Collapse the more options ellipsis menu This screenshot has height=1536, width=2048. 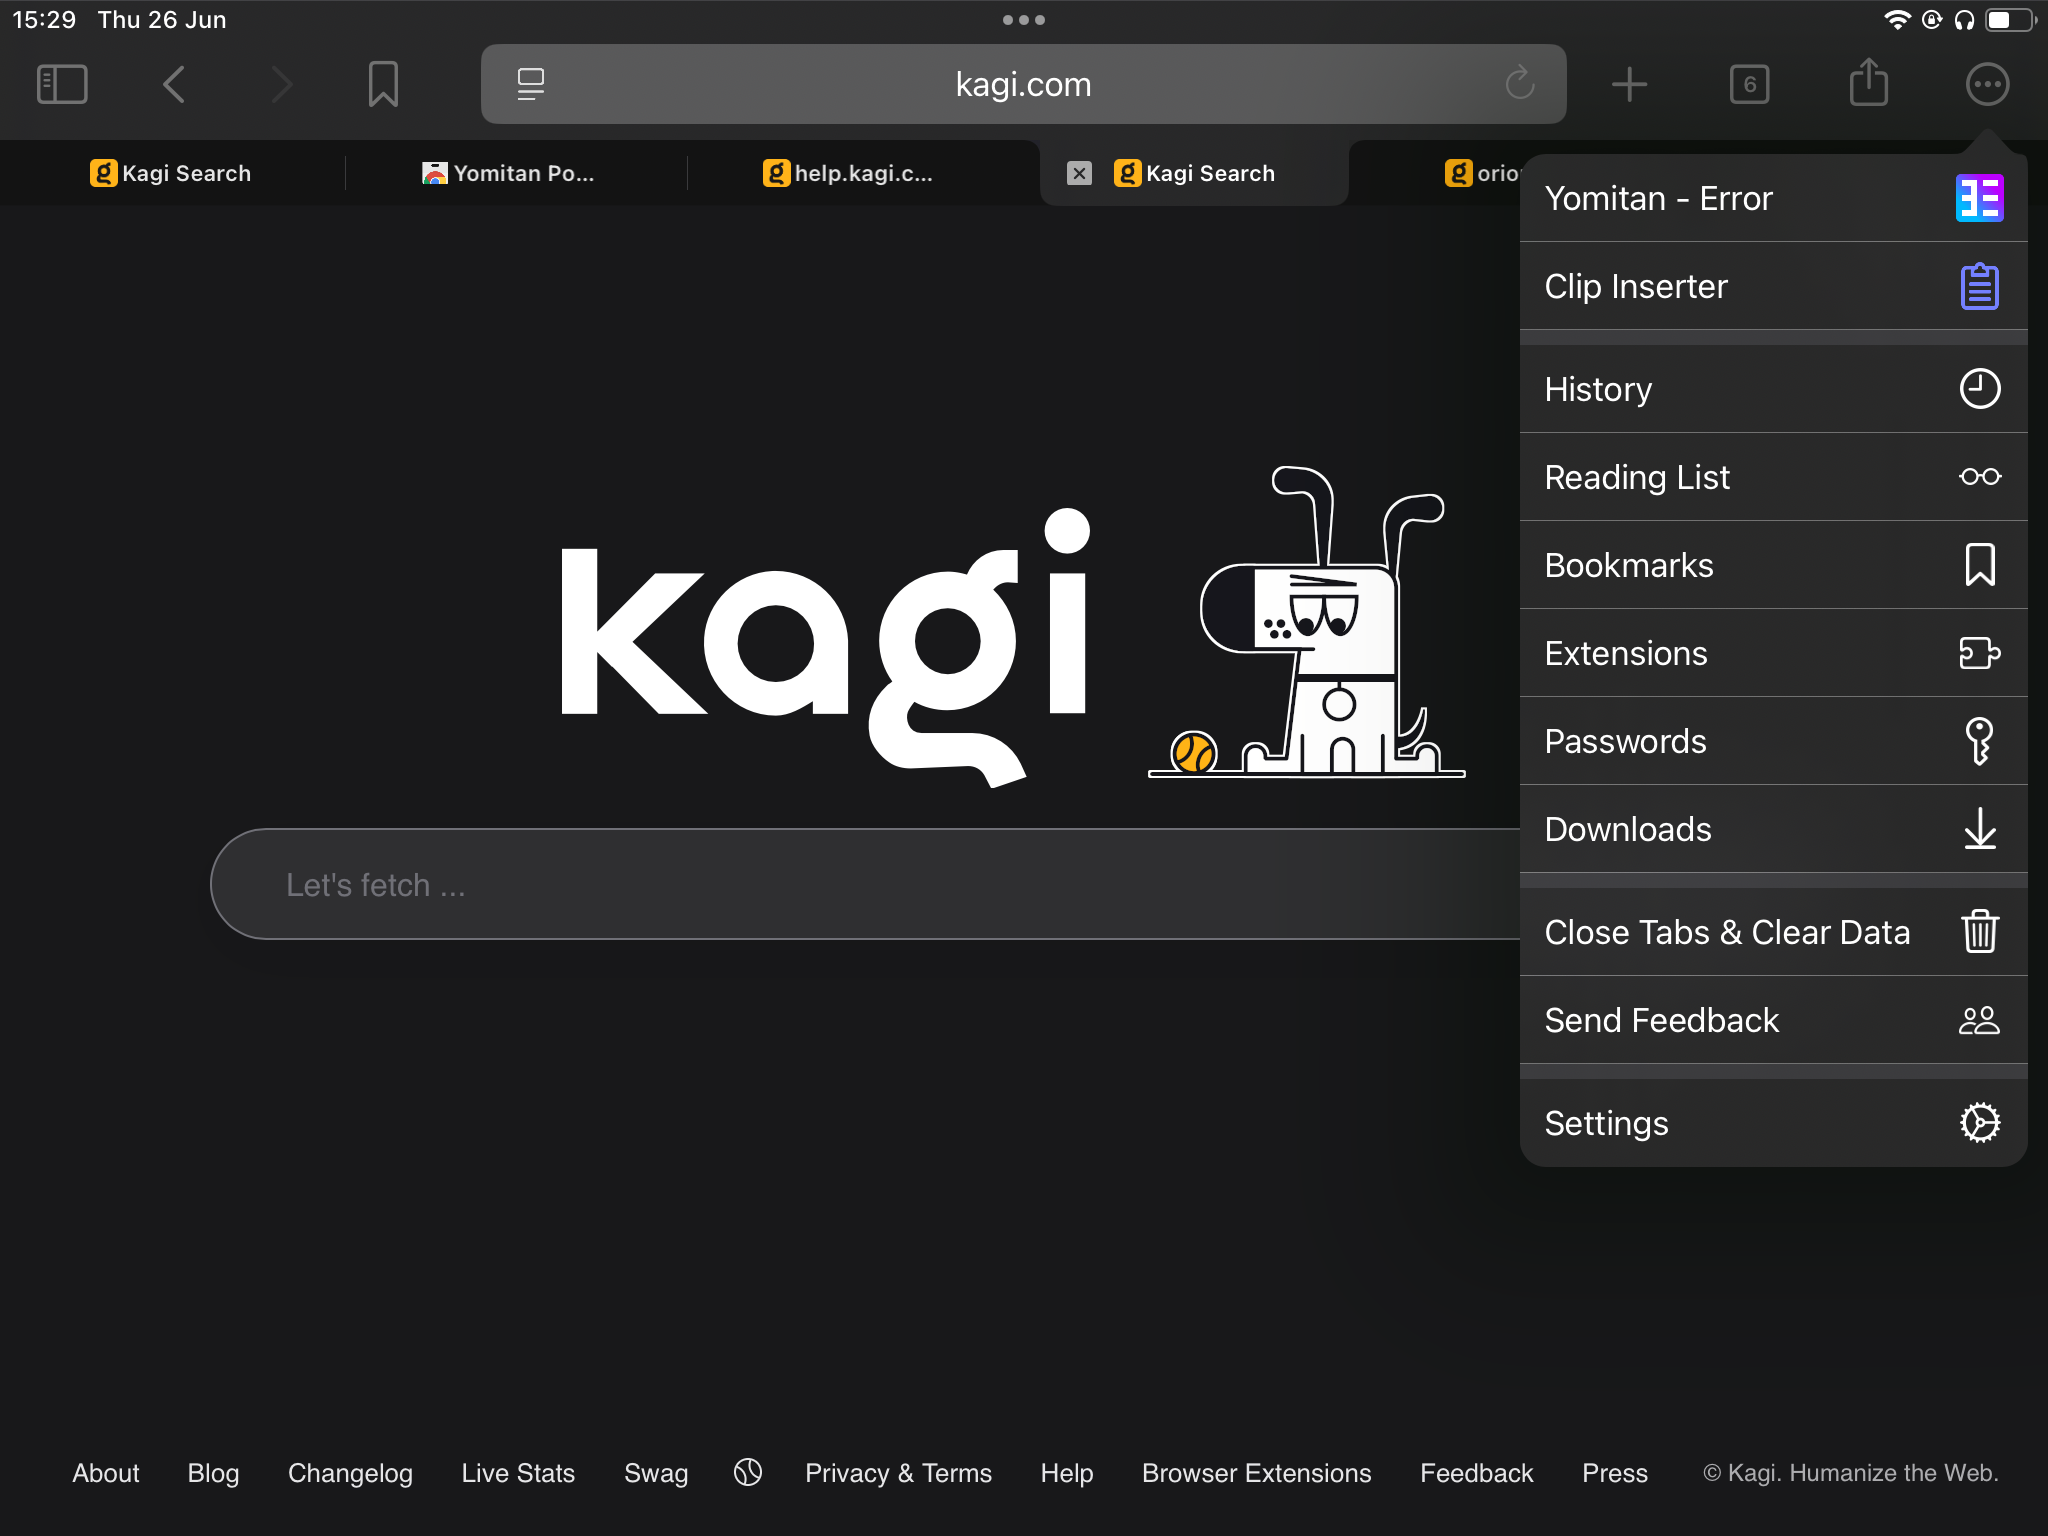tap(1986, 84)
